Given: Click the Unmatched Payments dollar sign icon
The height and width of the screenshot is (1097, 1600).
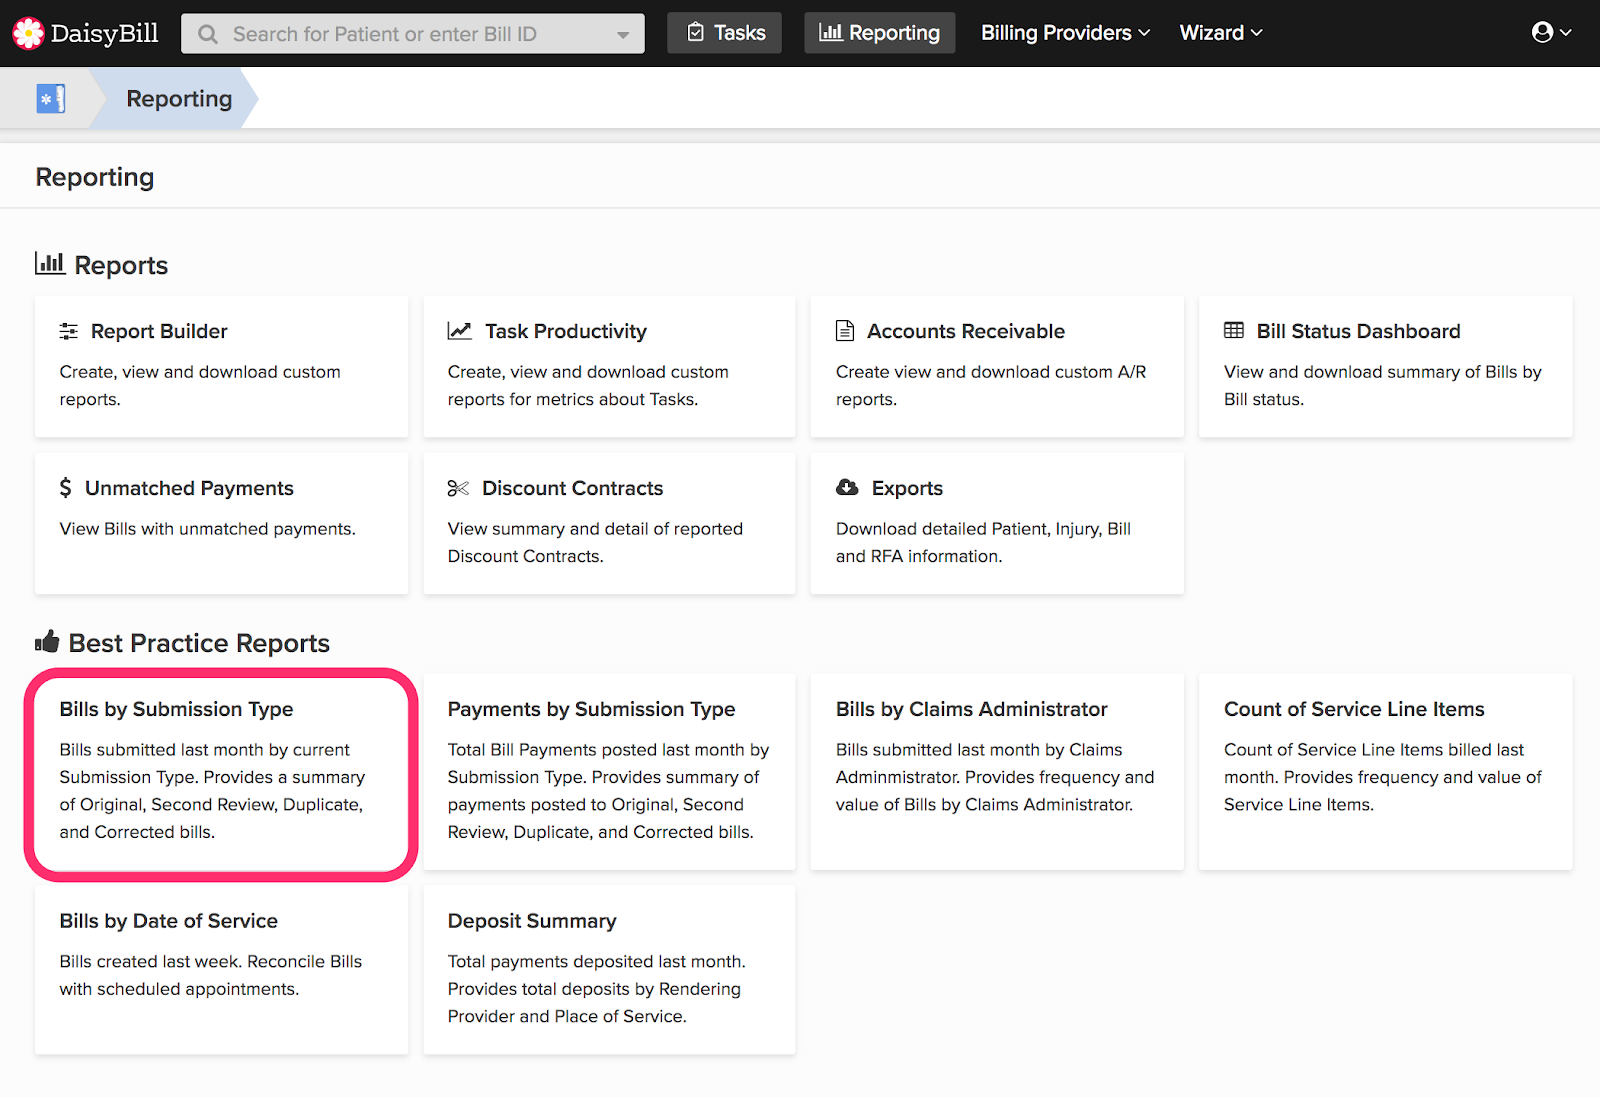Looking at the screenshot, I should tap(66, 488).
